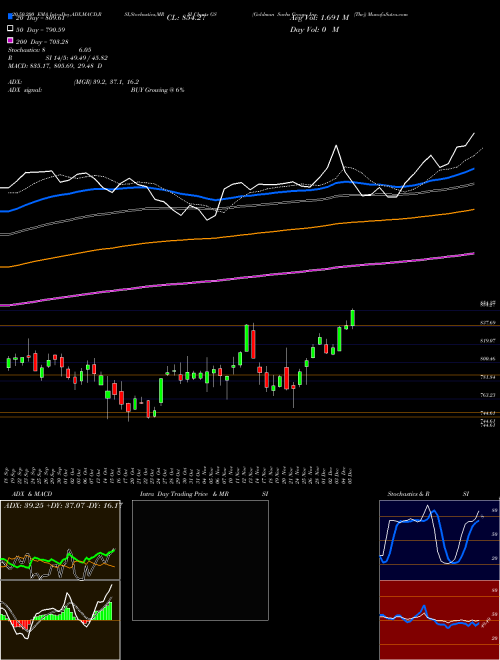Click the 793.94 price axis label
This screenshot has width=500, height=660.
coord(488,377)
